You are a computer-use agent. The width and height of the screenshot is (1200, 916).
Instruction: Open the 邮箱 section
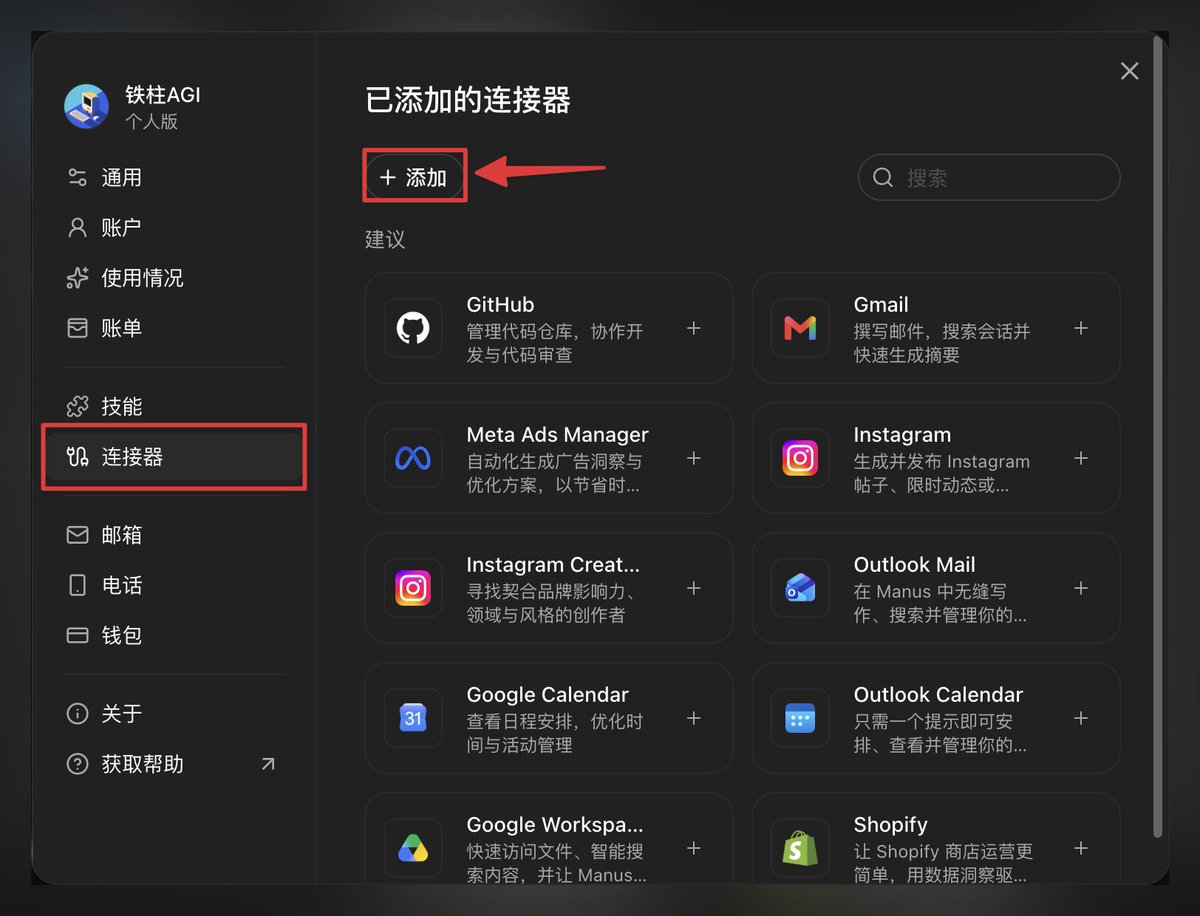coord(174,535)
